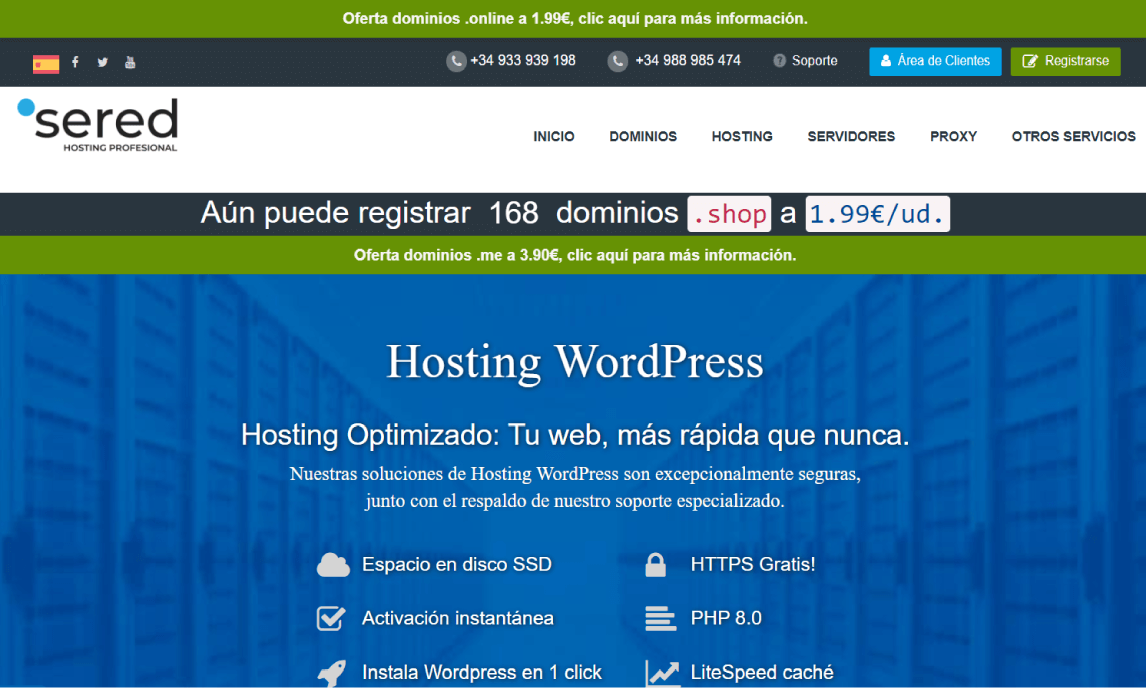Open the Otros Servicios menu

[1073, 136]
